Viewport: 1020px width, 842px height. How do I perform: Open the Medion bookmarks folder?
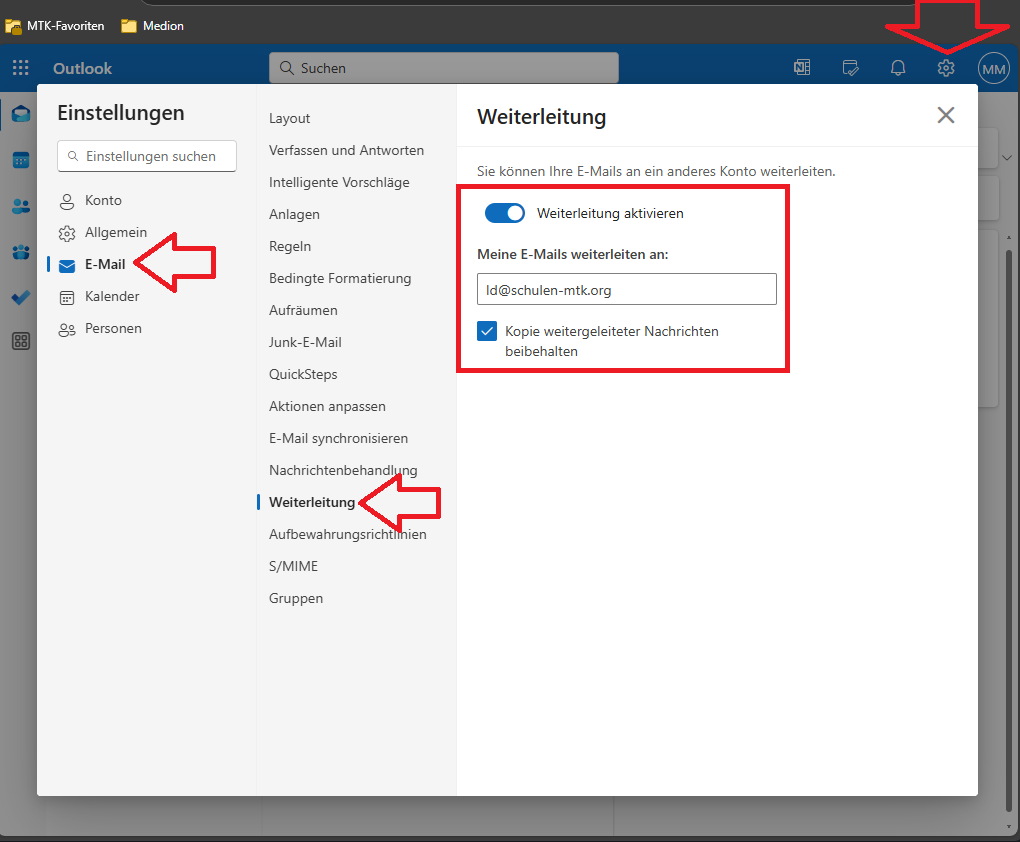[153, 26]
